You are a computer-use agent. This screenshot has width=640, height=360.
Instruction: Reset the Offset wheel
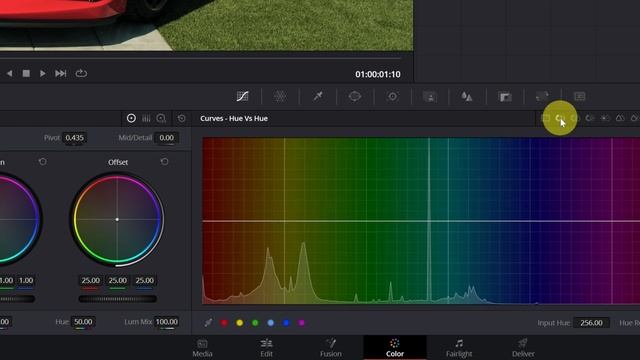164,162
